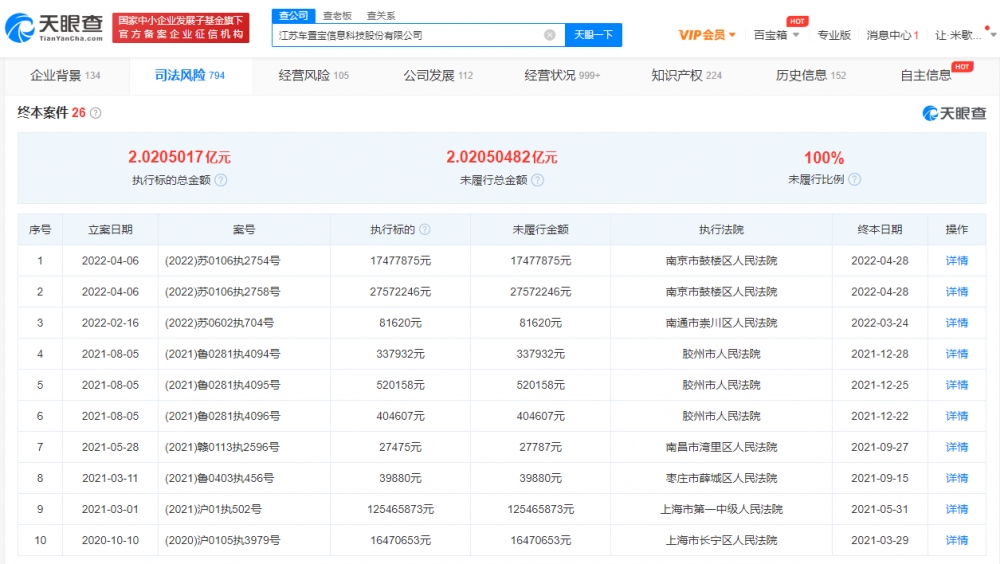Screen dimensions: 1000x564
Task: Open the 消息中心 notifications
Action: pyautogui.click(x=892, y=35)
